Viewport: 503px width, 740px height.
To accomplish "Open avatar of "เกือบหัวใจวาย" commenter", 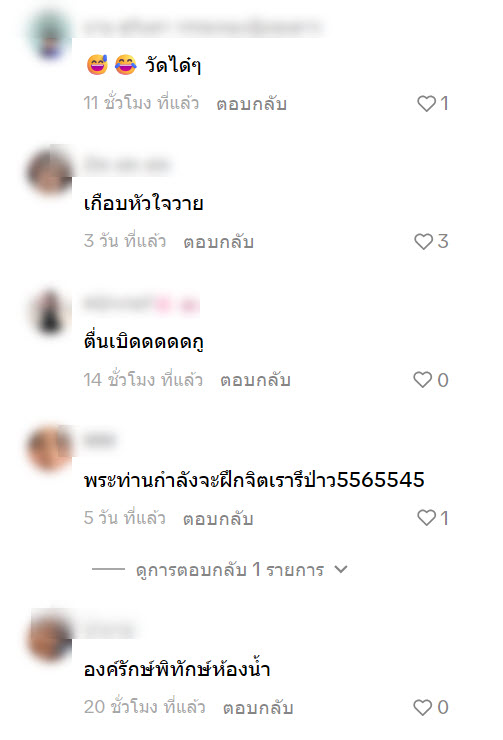I will click(50, 172).
